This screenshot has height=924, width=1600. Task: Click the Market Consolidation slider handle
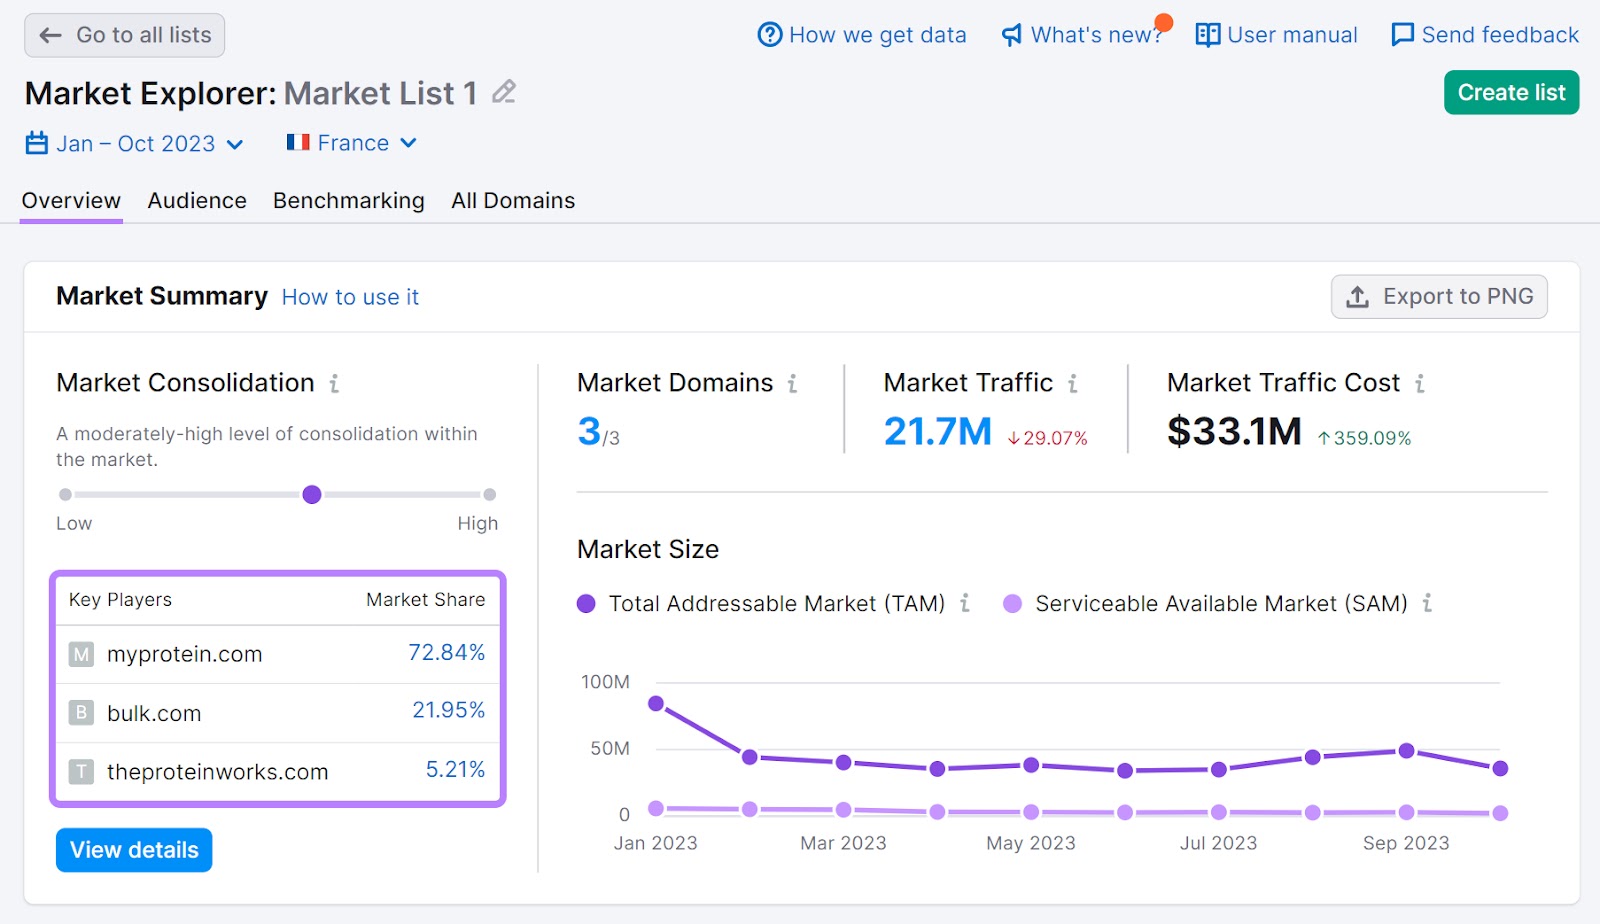[x=312, y=494]
